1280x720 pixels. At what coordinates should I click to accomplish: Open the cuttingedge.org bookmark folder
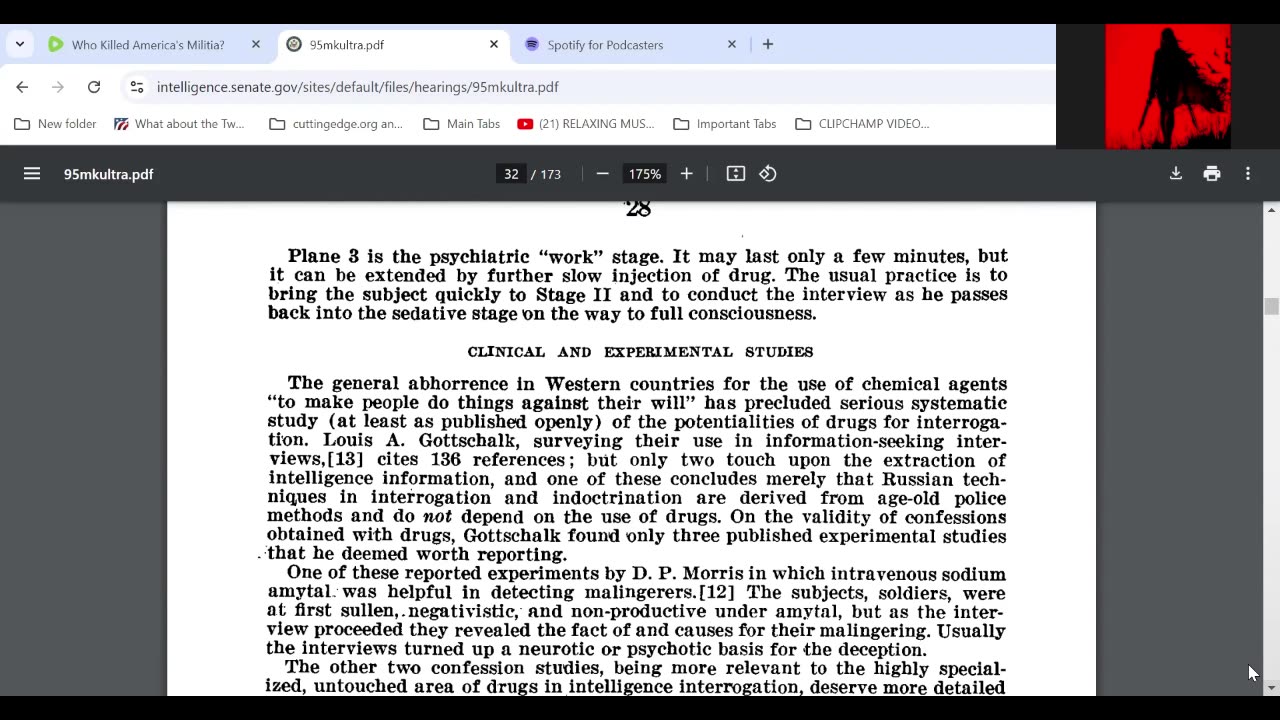click(x=336, y=124)
